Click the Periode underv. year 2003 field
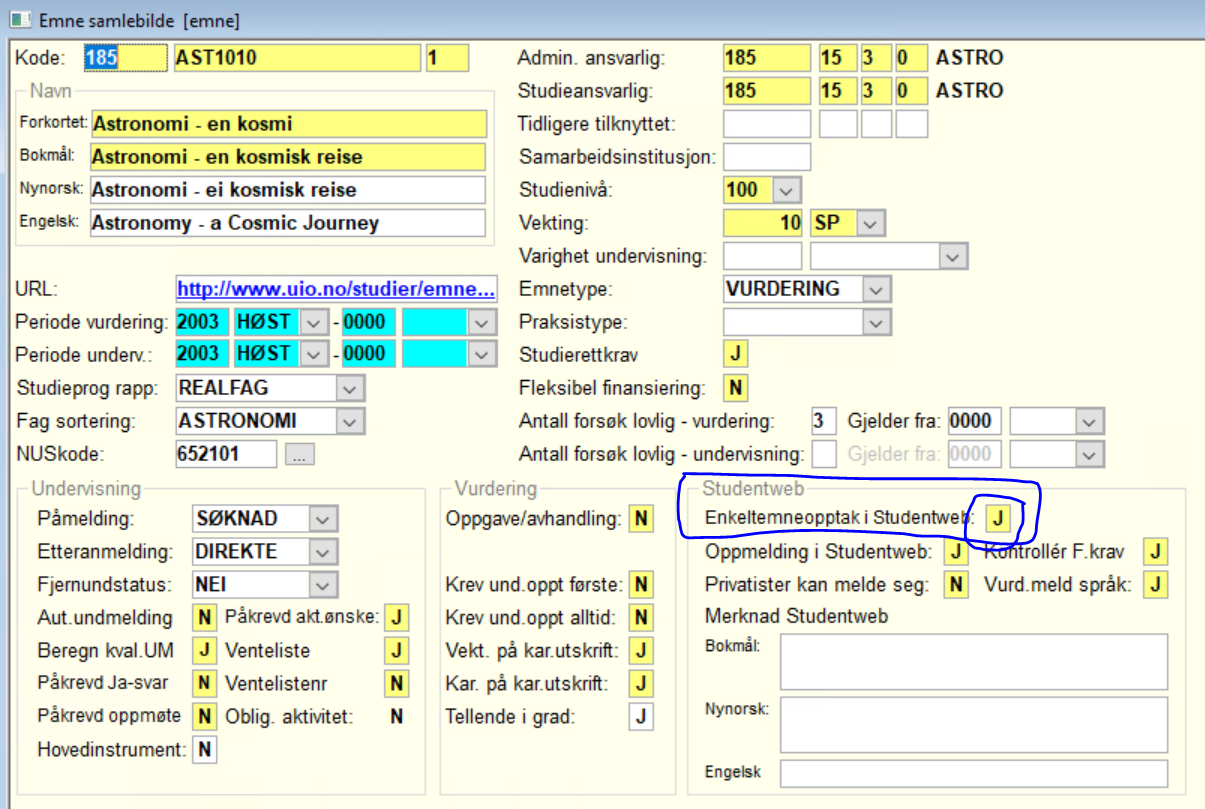 click(x=202, y=355)
